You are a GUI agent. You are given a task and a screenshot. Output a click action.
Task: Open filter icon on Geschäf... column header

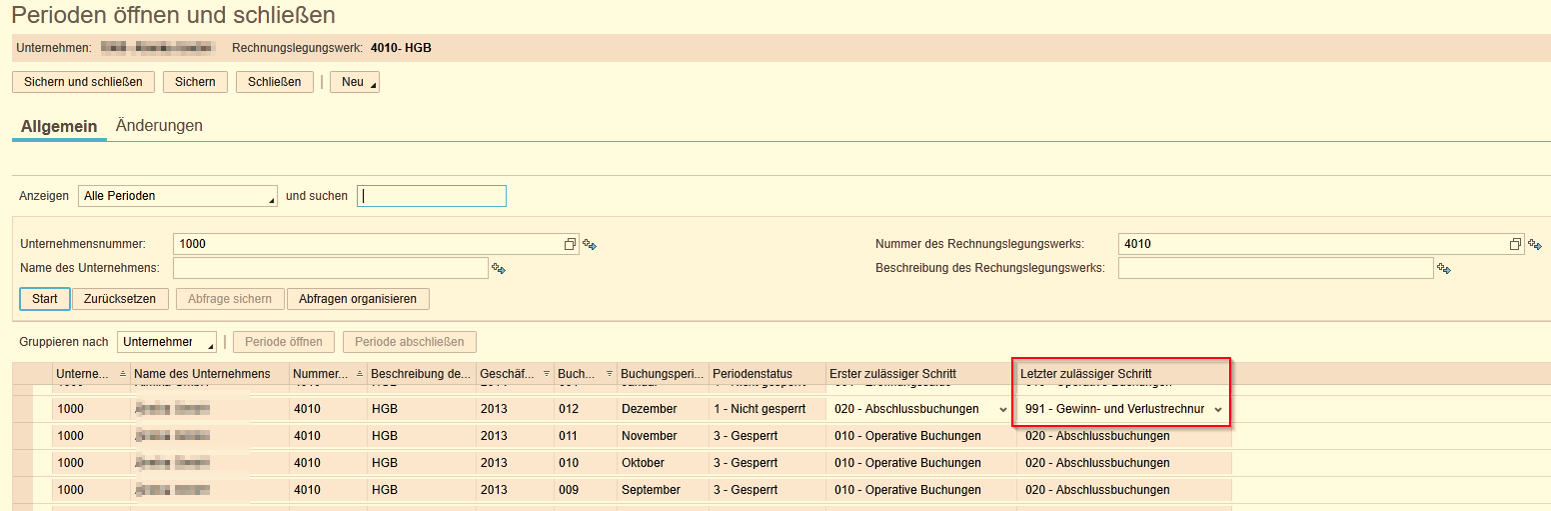546,373
